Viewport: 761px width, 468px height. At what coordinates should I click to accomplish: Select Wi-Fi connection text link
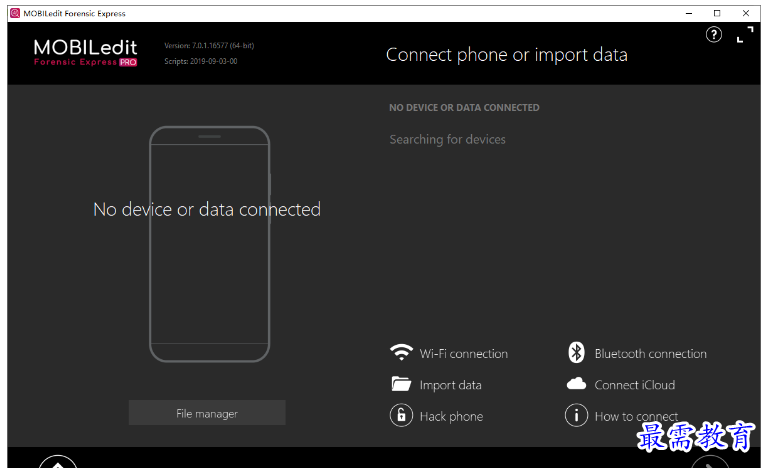[464, 353]
